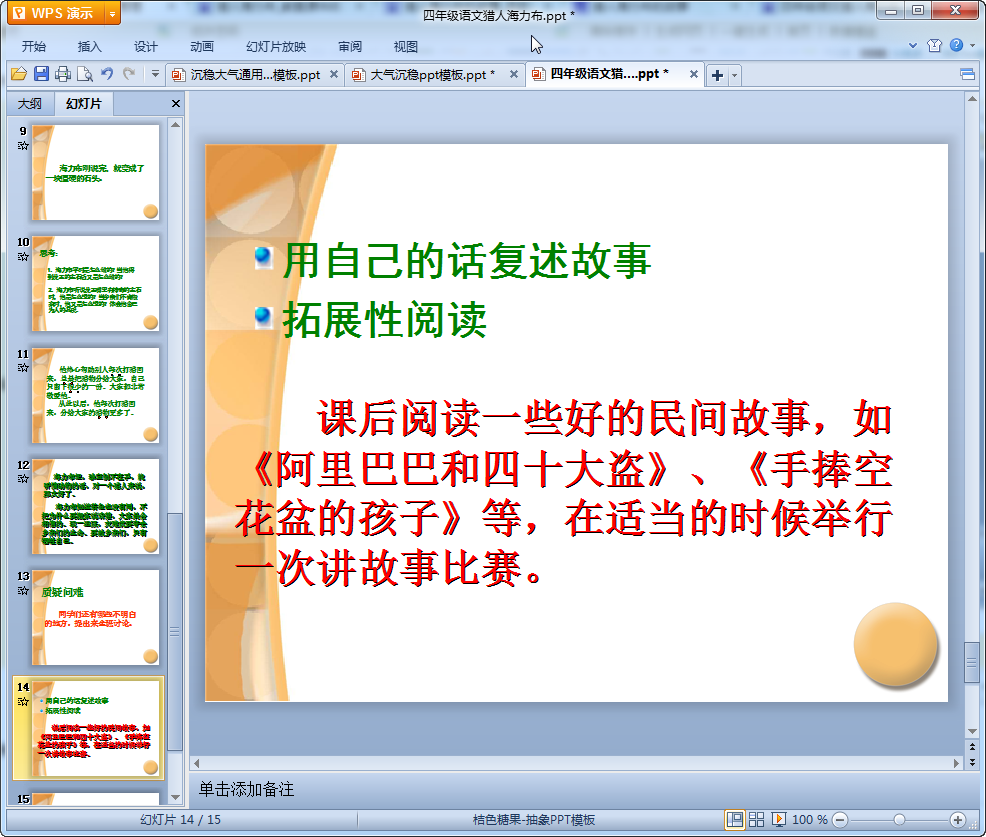Viewport: 986px width, 837px height.
Task: Zoom out with the minus button
Action: point(840,819)
